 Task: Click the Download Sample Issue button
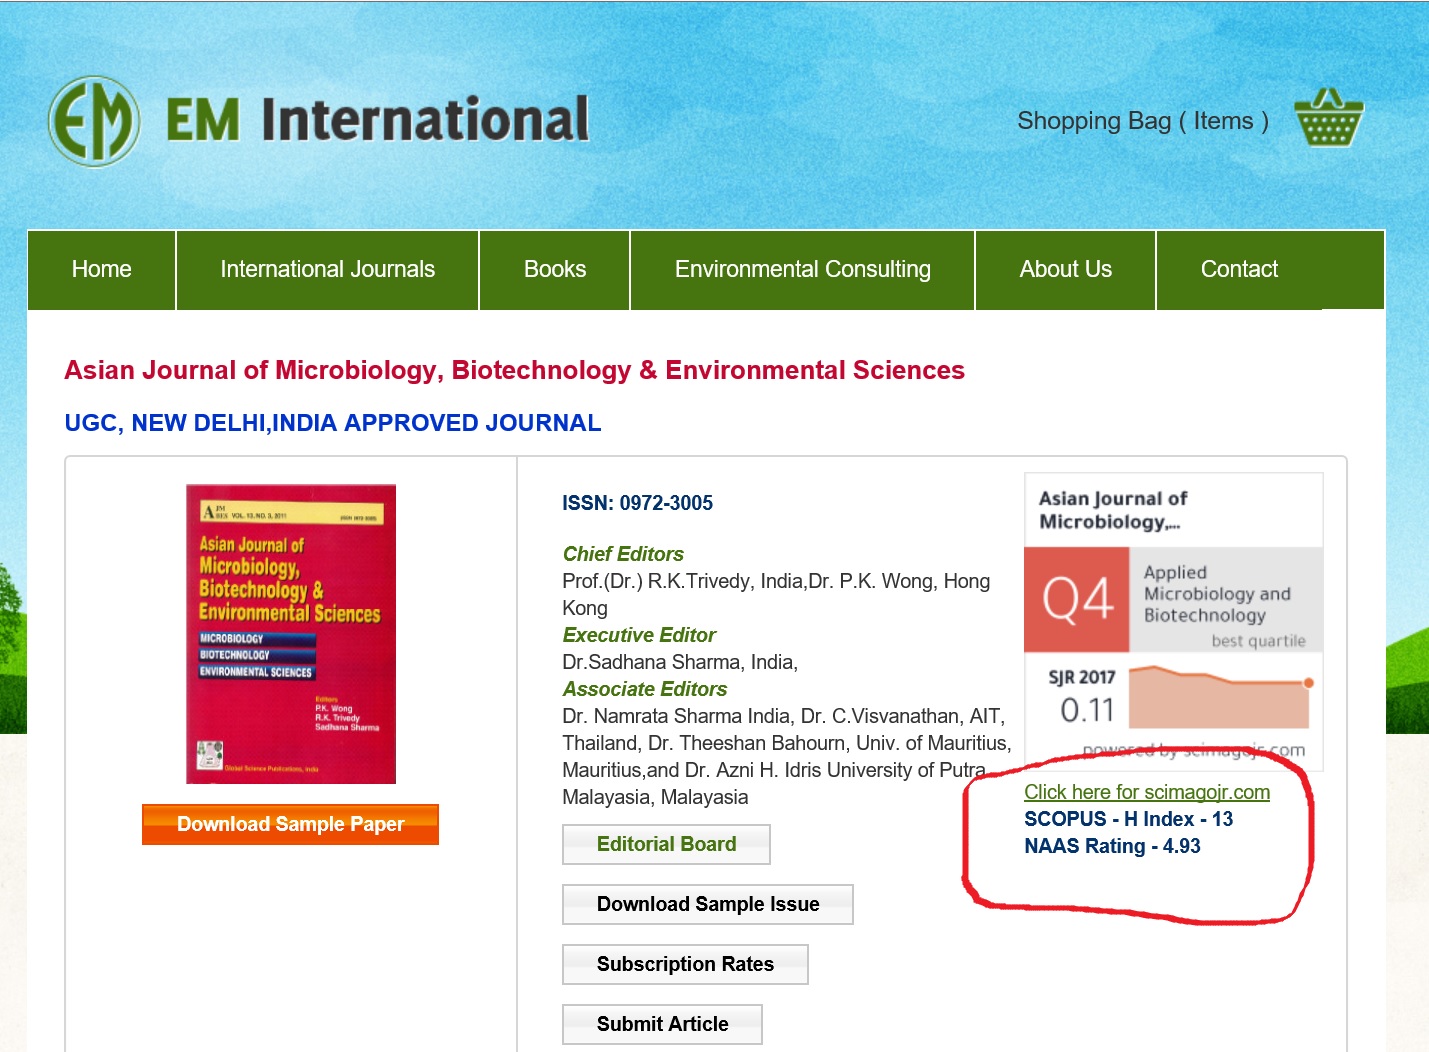(707, 904)
